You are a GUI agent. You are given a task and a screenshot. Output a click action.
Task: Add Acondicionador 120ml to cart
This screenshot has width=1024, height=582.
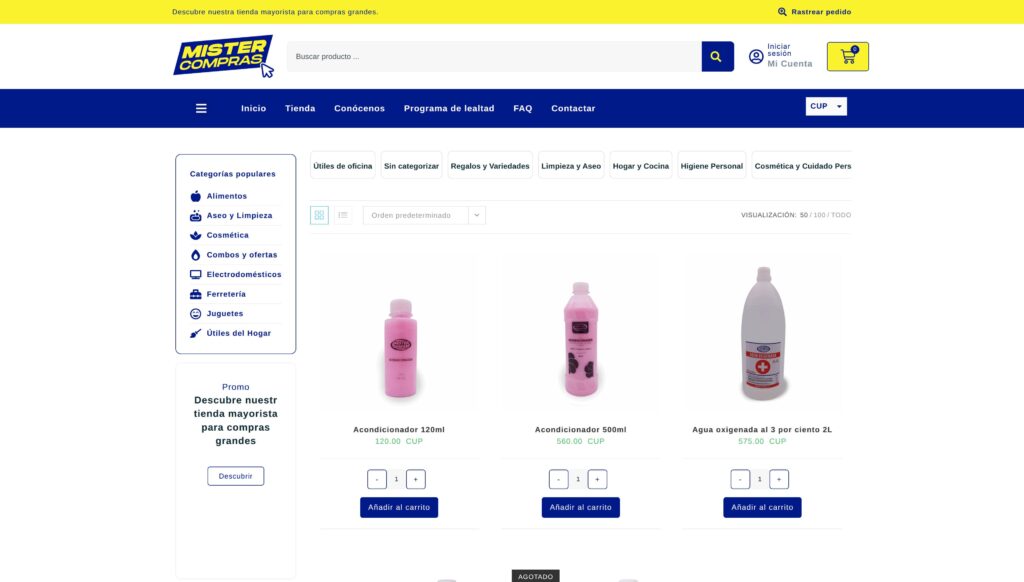399,508
